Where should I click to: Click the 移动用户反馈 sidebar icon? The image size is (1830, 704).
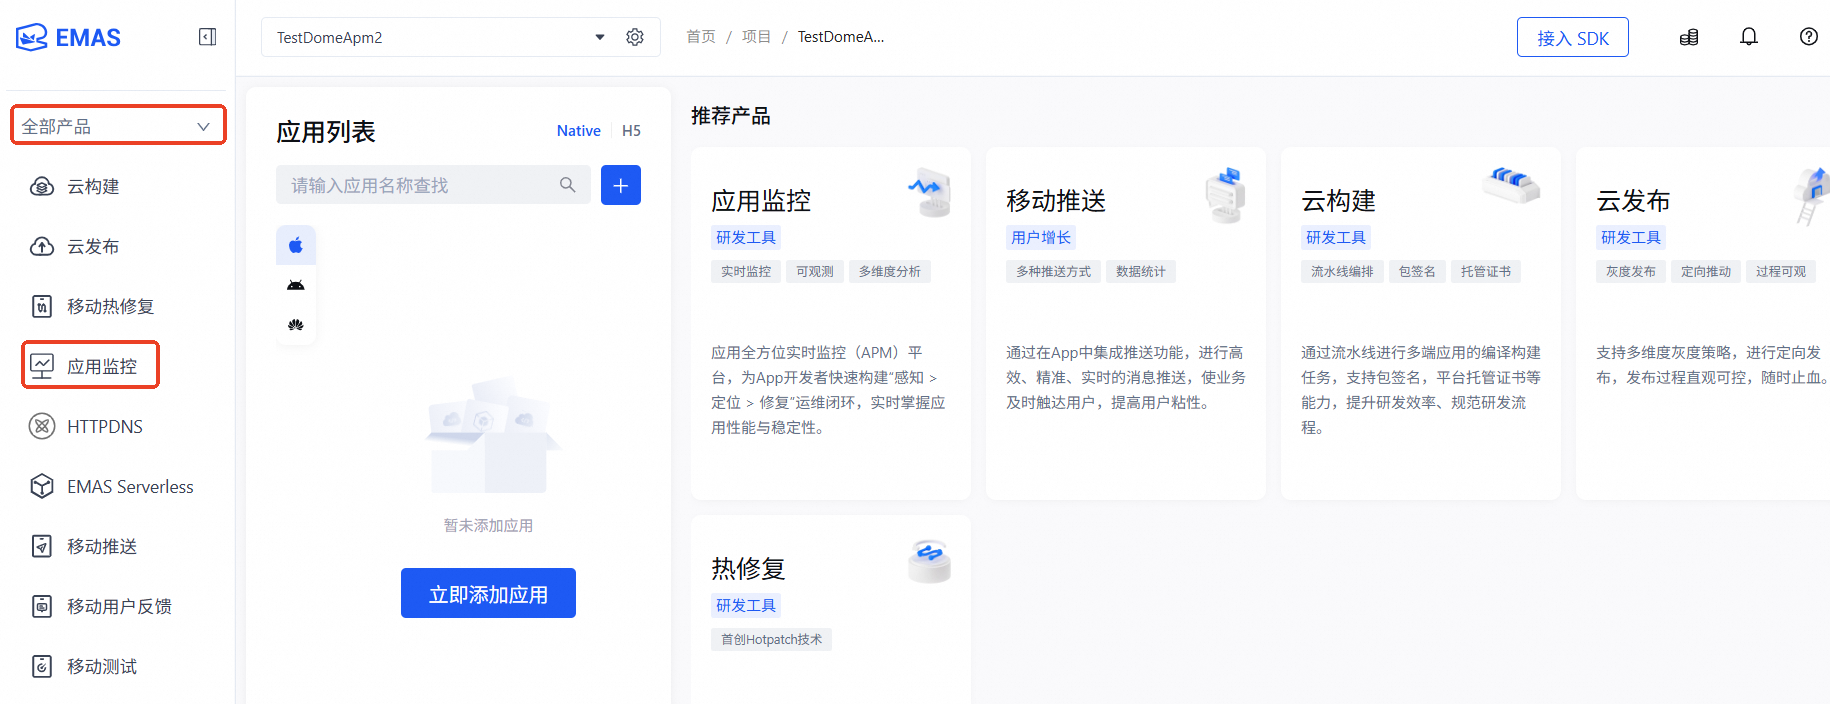(x=42, y=606)
